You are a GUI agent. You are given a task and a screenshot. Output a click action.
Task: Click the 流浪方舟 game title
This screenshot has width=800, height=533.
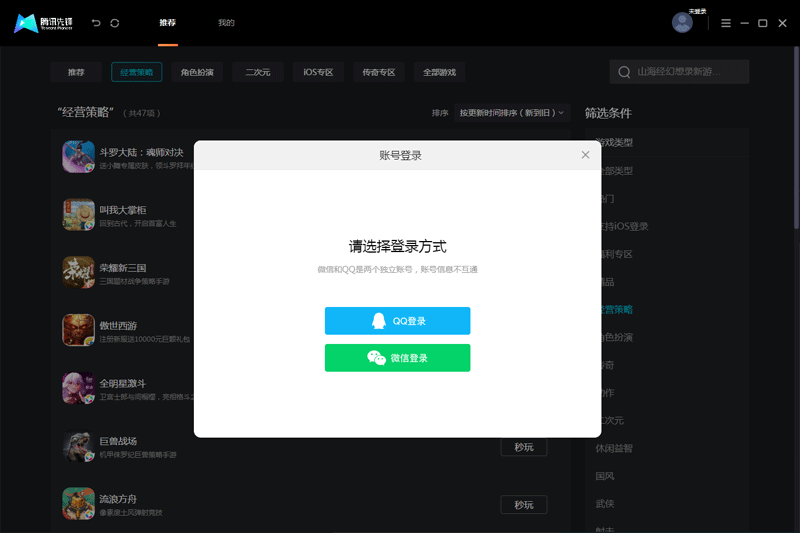click(118, 499)
